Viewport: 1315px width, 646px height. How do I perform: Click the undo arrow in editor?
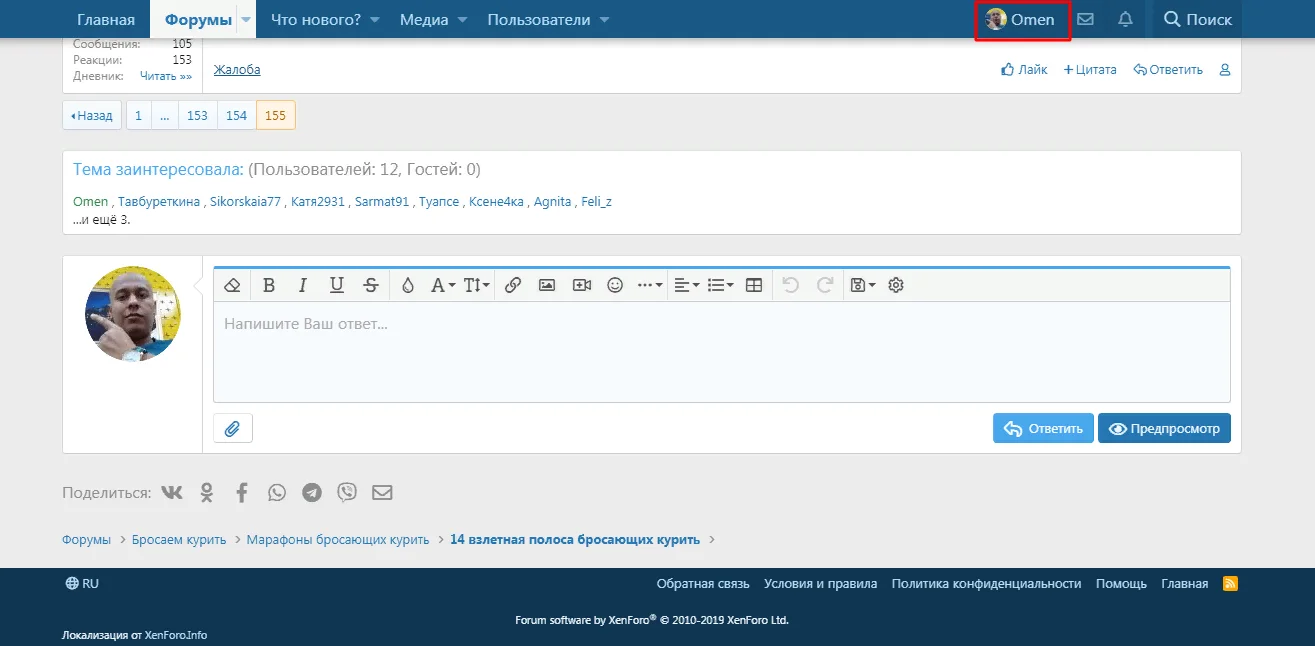791,285
